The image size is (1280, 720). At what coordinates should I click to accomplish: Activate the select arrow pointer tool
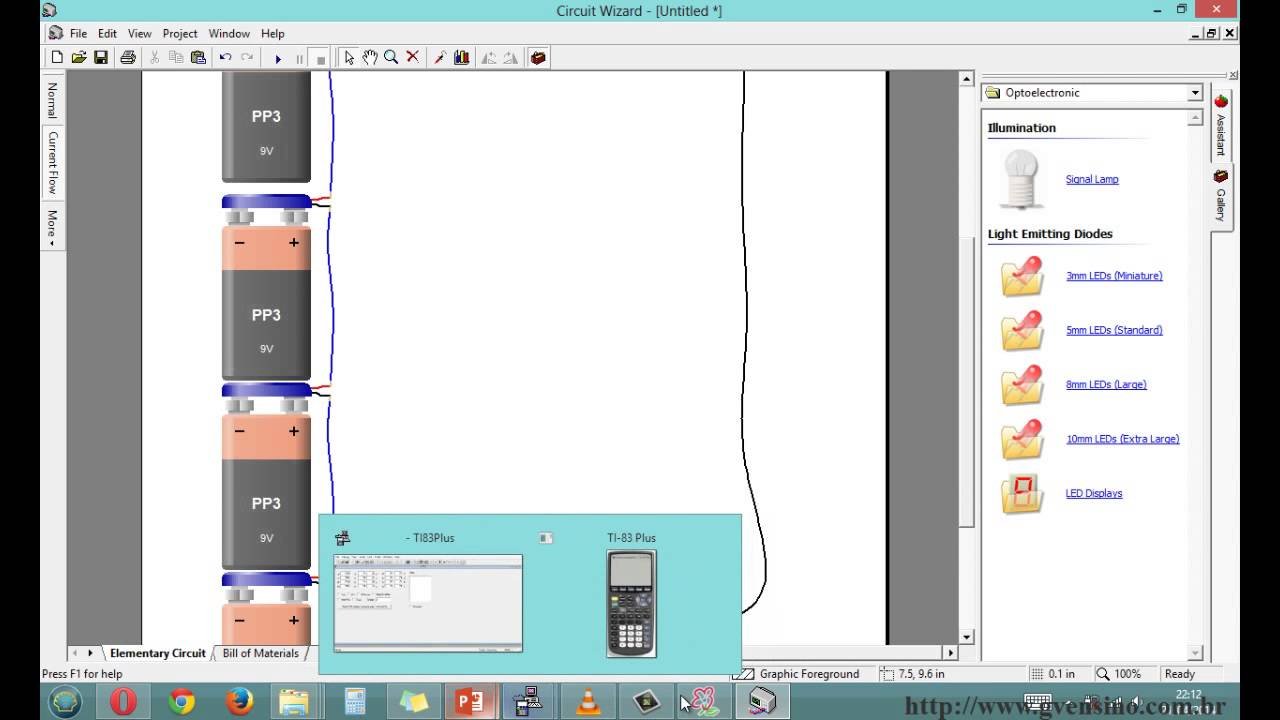point(349,58)
